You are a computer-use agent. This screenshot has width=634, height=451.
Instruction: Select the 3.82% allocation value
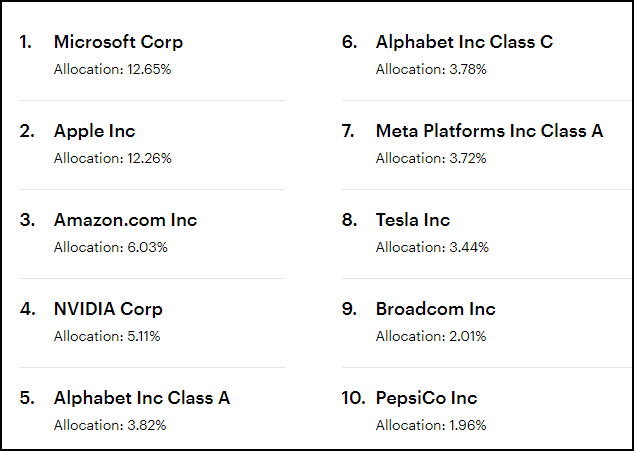[x=110, y=425]
